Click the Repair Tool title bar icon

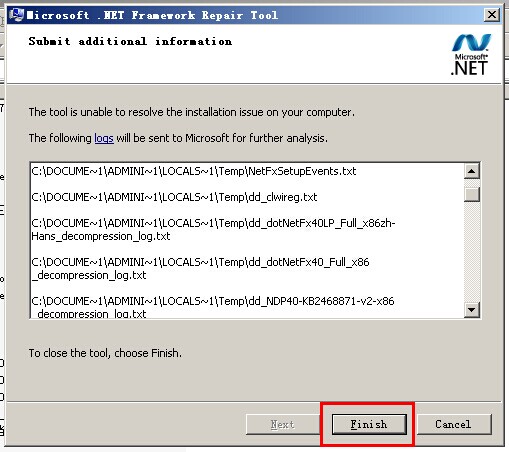pos(17,15)
